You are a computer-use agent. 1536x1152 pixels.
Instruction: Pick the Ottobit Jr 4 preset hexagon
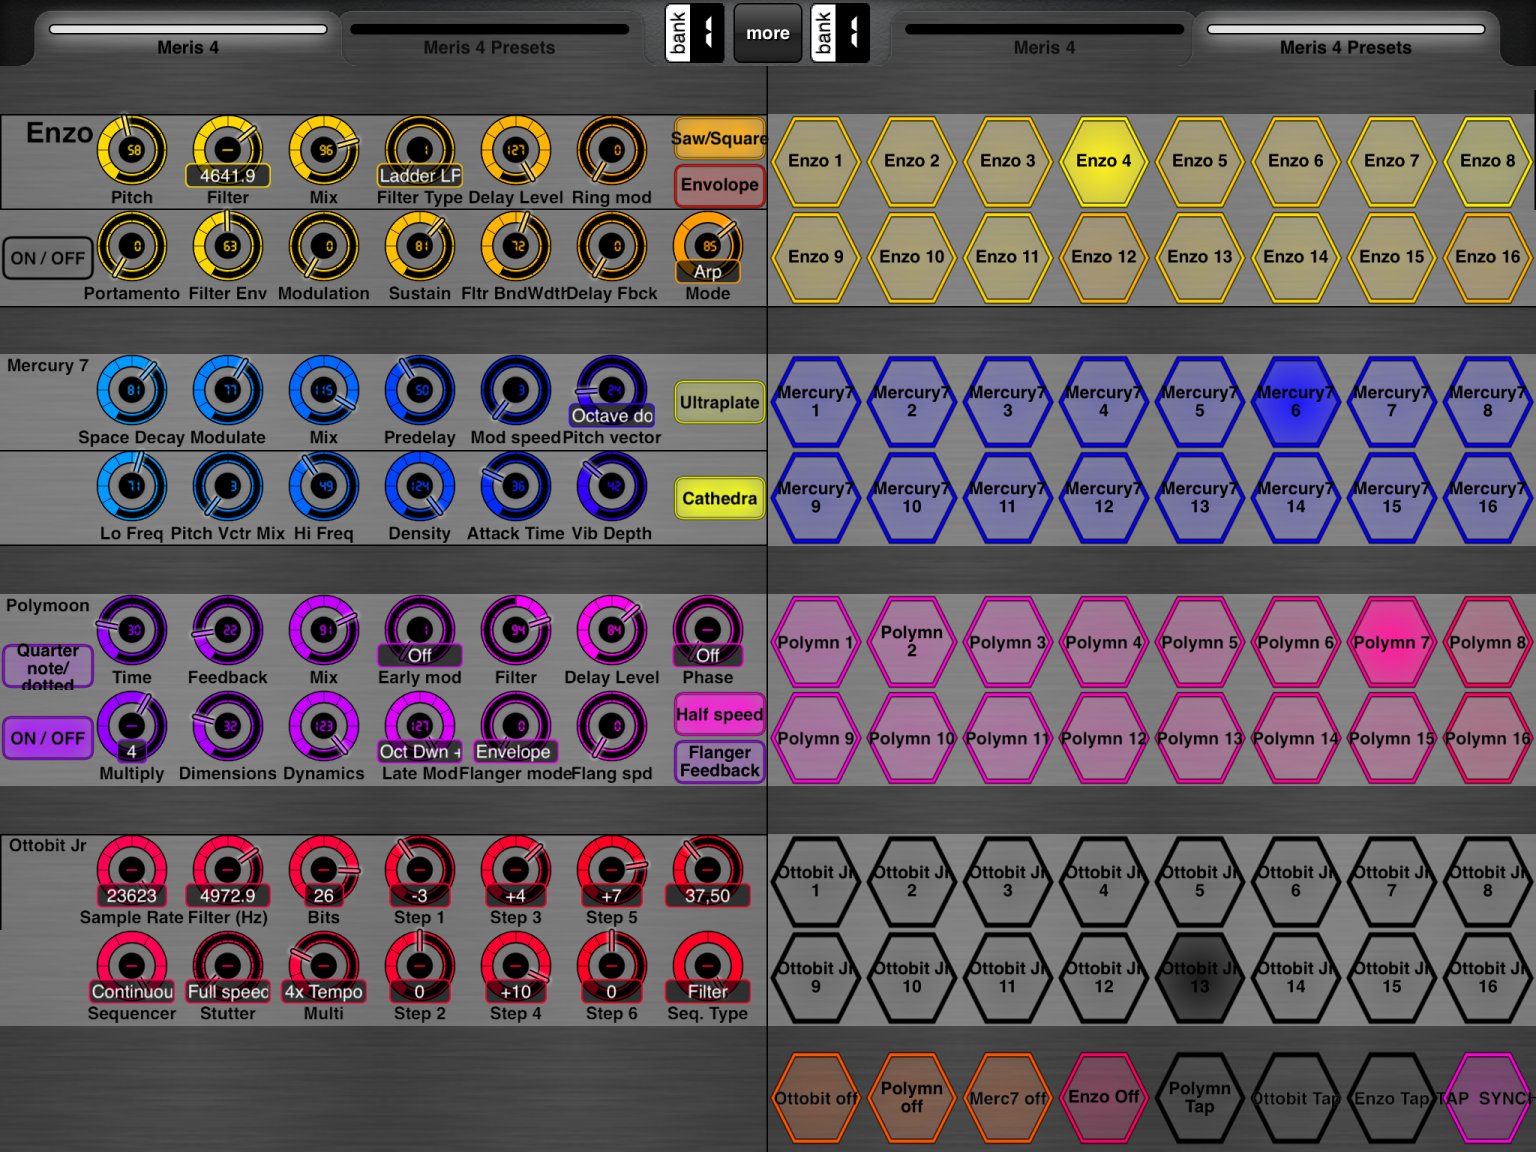pos(1103,881)
